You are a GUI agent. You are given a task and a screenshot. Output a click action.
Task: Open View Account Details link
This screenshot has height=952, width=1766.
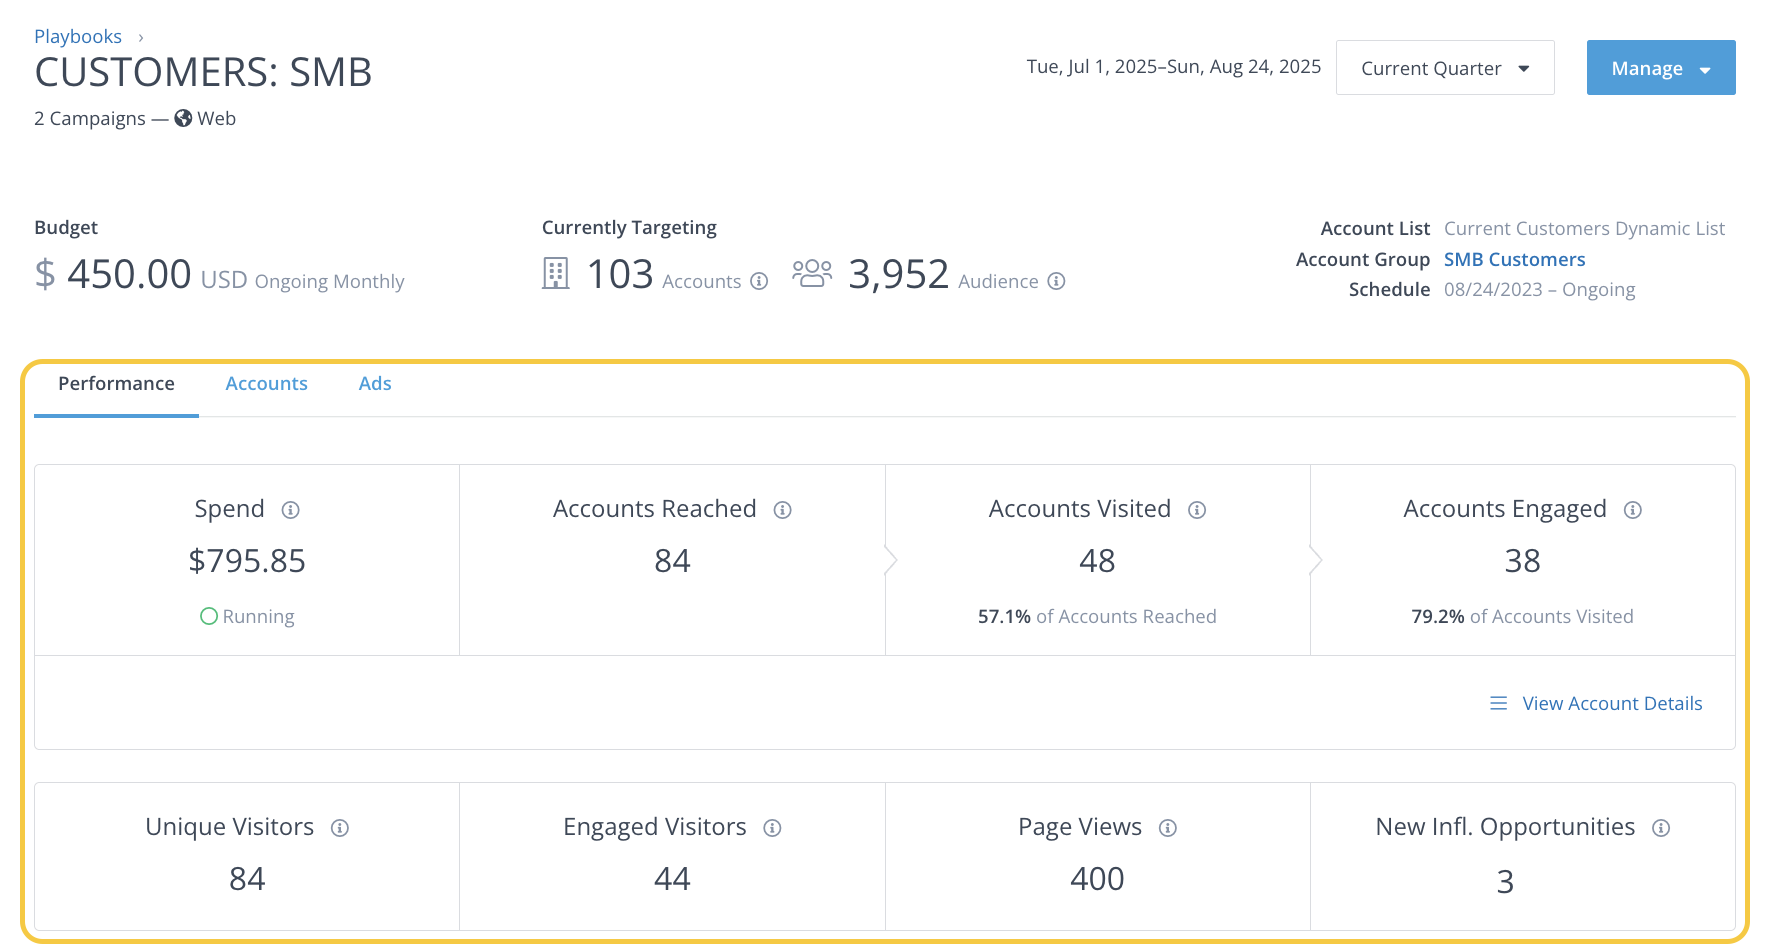[1611, 704]
